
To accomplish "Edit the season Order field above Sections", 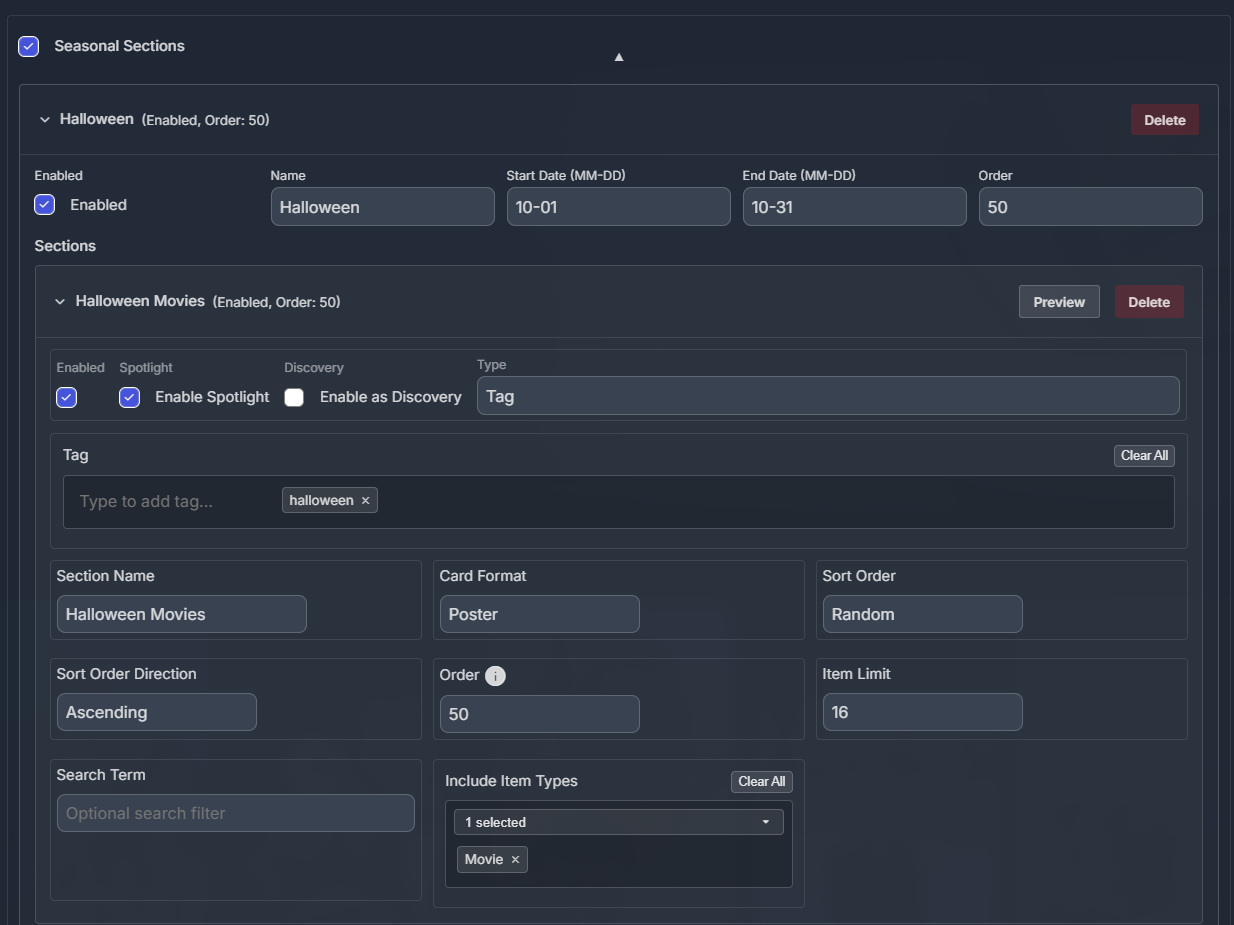I will [x=1091, y=207].
